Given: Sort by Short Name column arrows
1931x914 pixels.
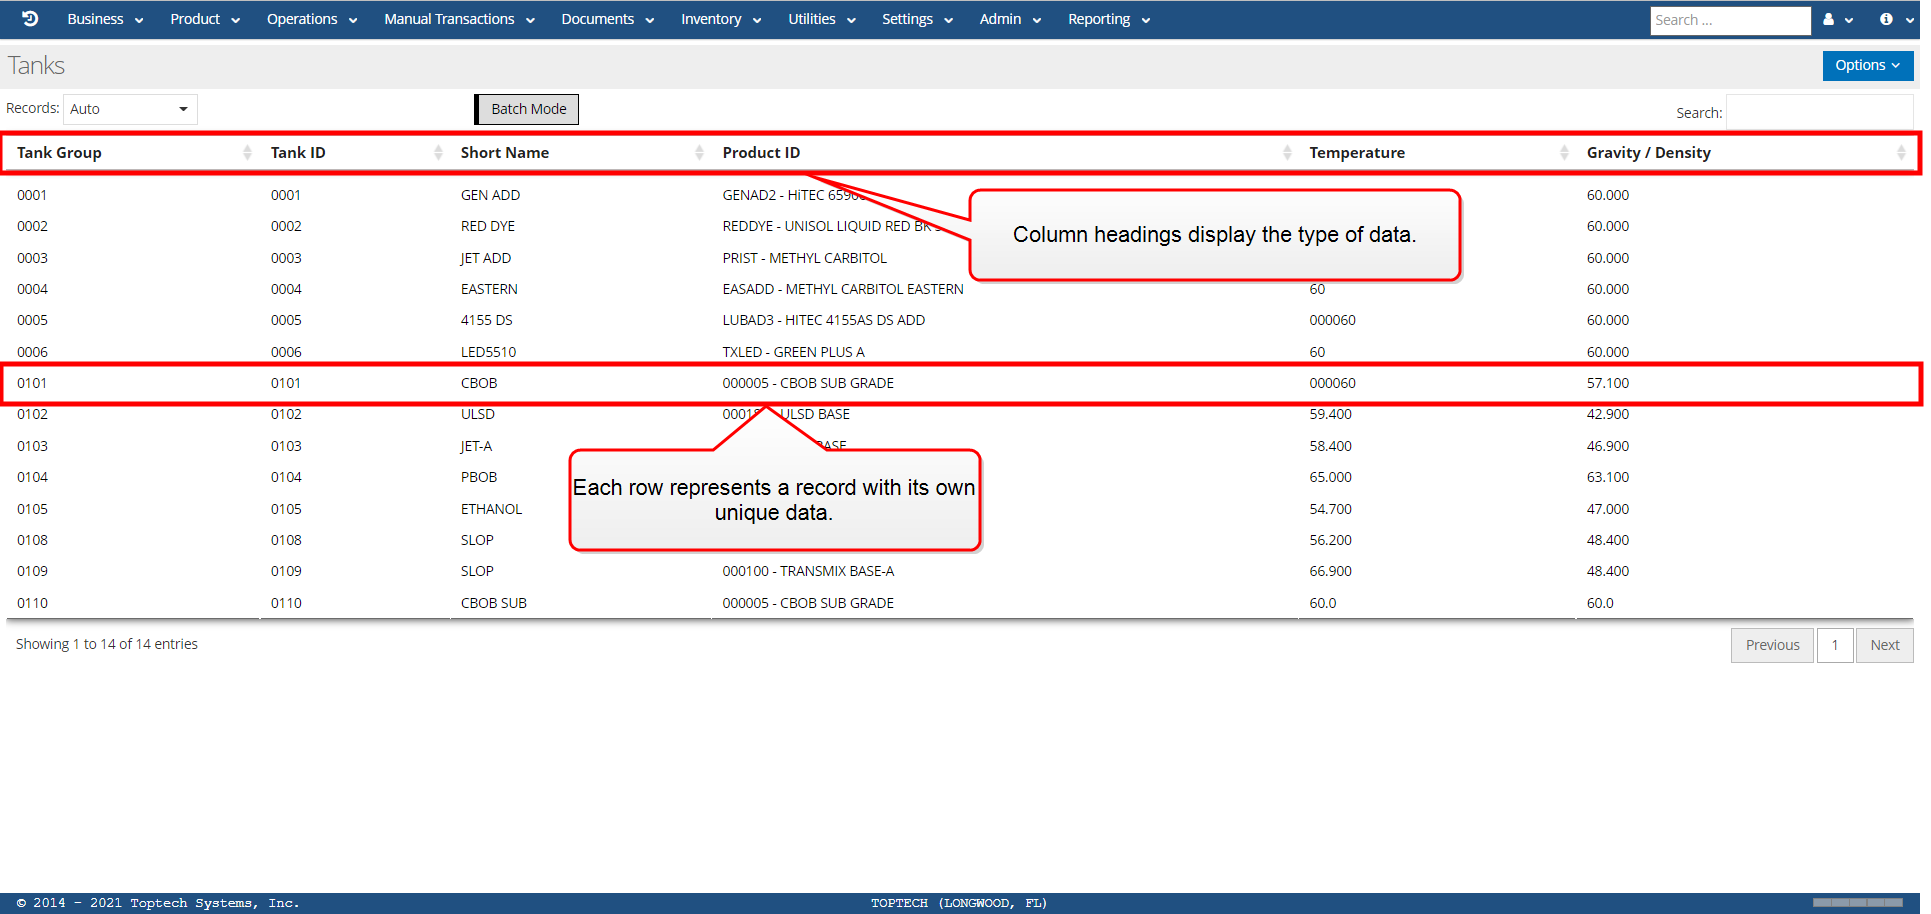Looking at the screenshot, I should click(699, 153).
